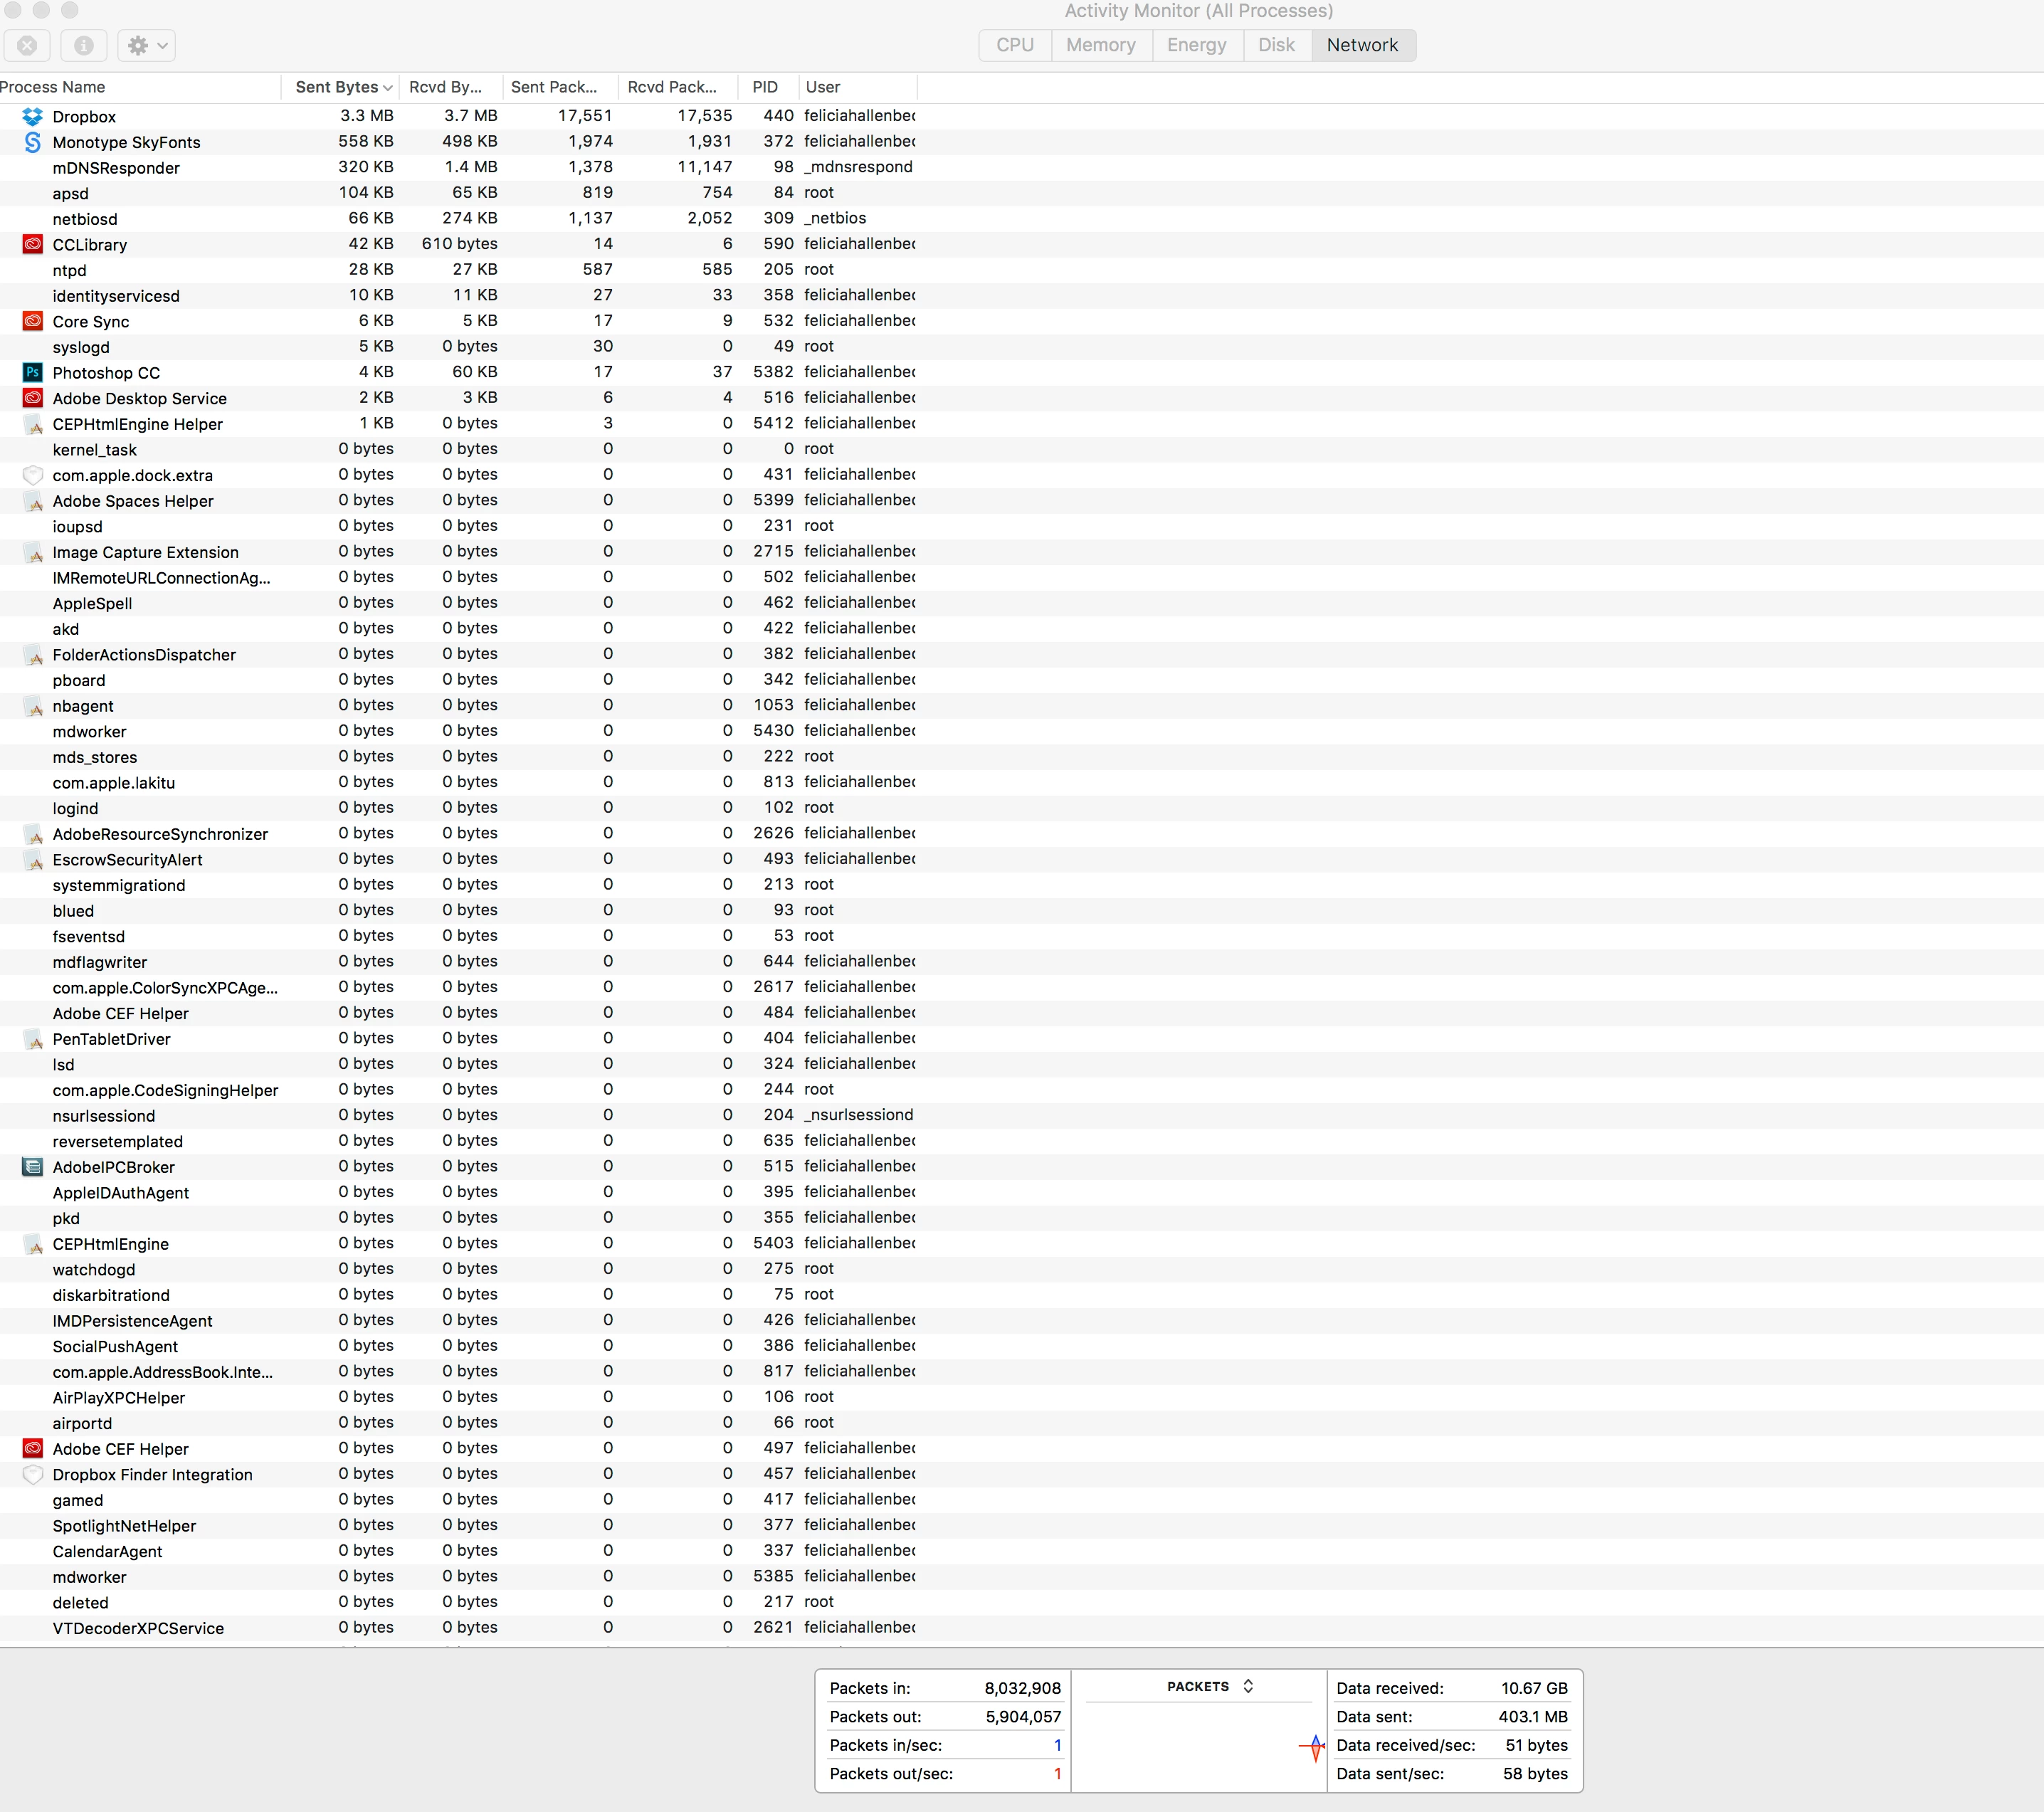The width and height of the screenshot is (2044, 1812).
Task: Click the CCLibrary Creative Cloud icon
Action: pos(32,244)
